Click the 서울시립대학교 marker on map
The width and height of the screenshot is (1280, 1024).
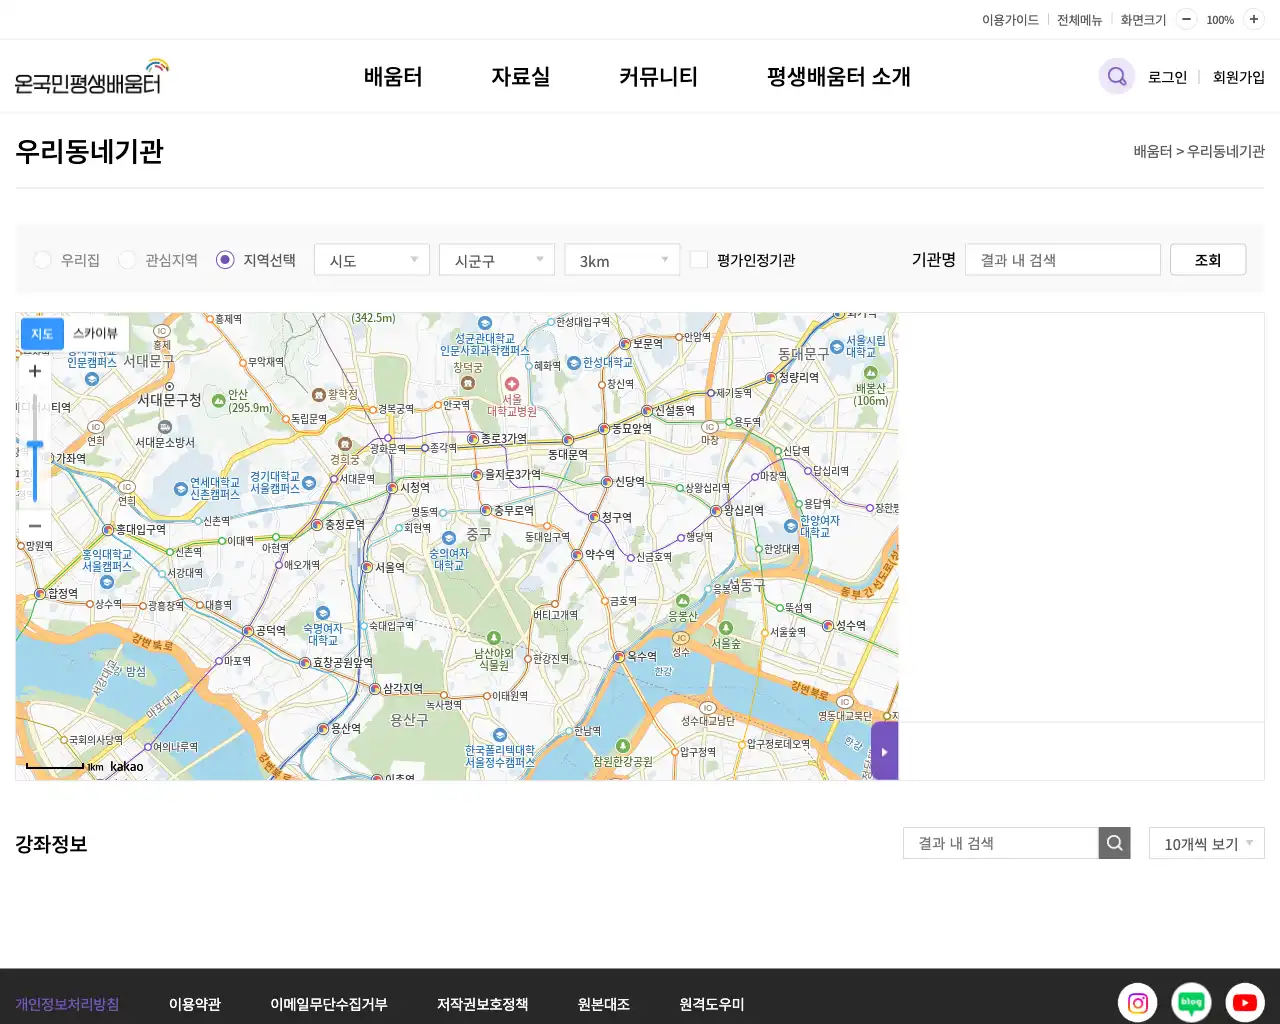(x=836, y=347)
